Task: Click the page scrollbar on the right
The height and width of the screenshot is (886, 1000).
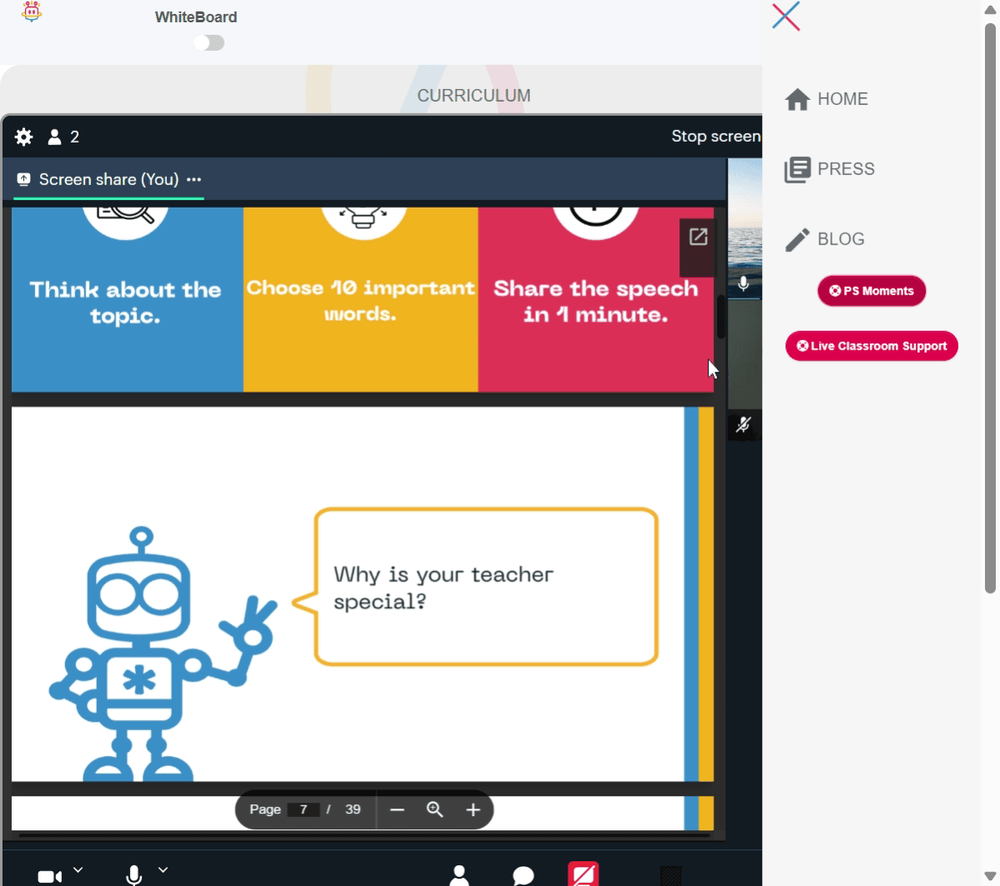Action: click(x=990, y=309)
